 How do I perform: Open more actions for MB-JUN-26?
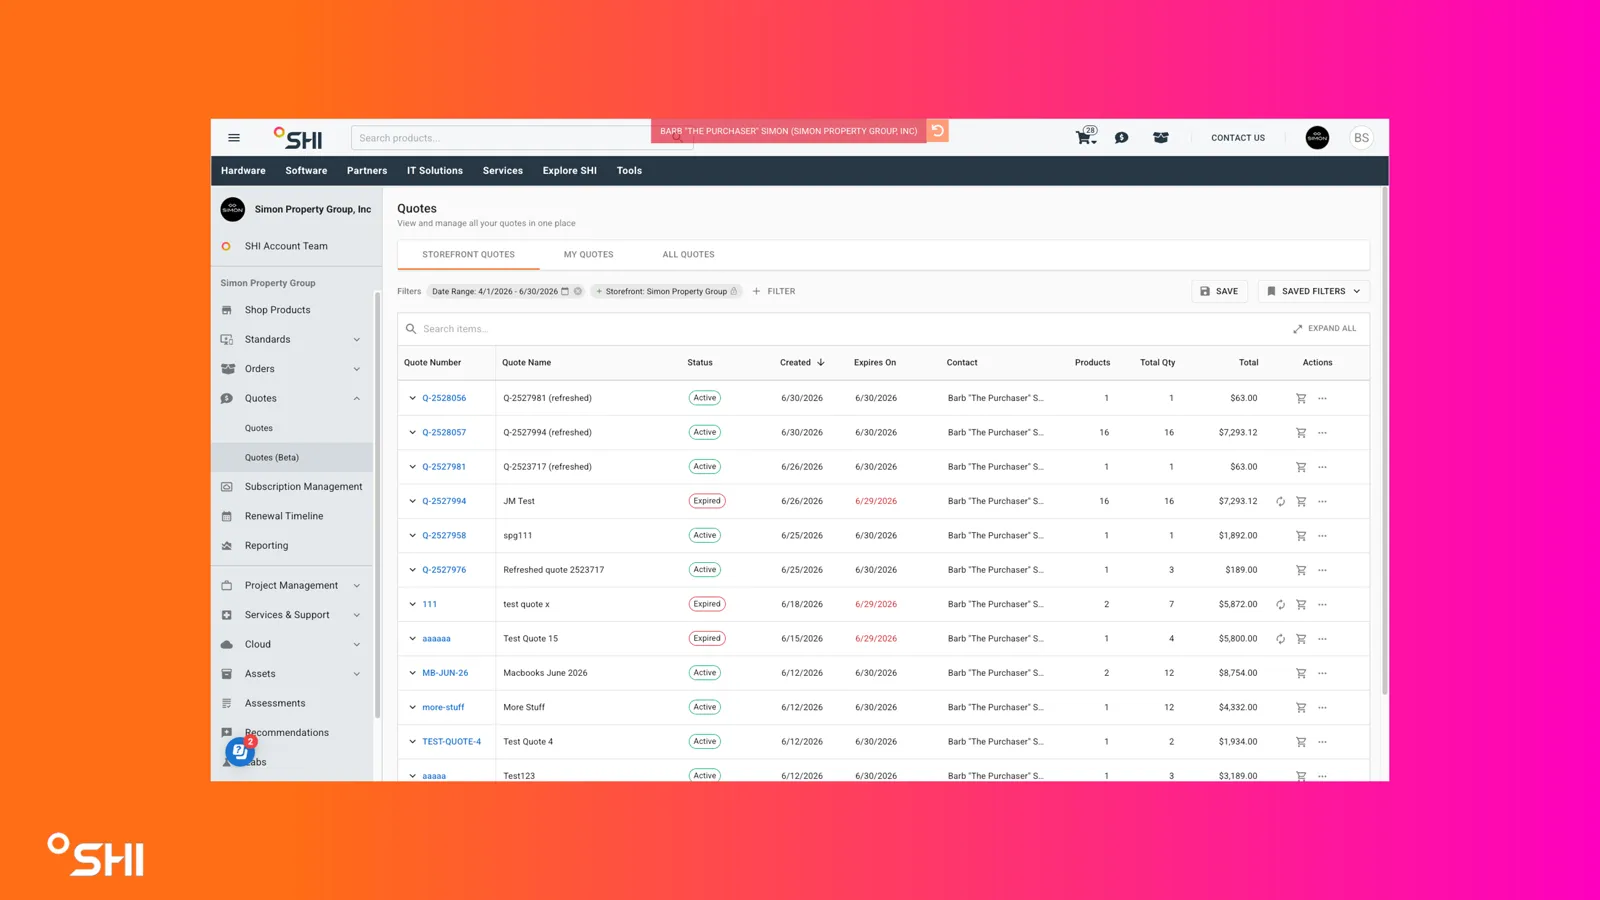1323,673
